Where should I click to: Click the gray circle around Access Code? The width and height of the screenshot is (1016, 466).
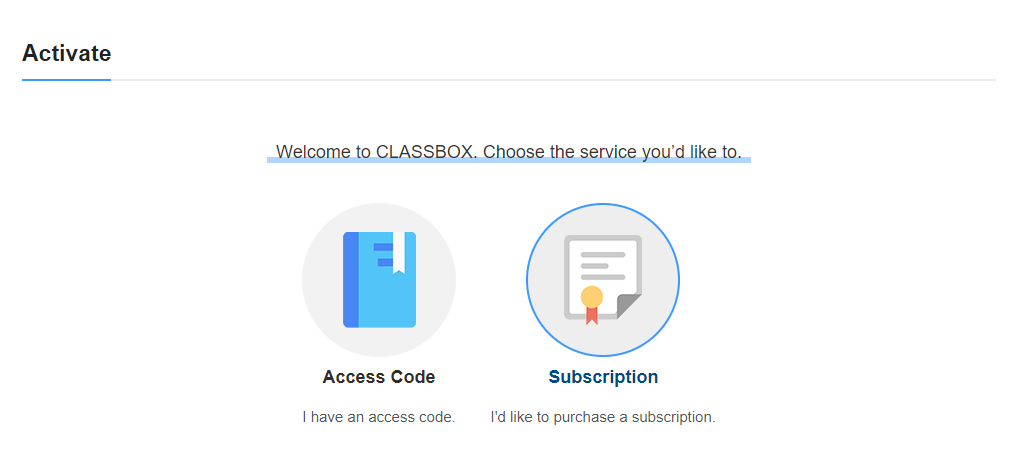click(x=379, y=279)
